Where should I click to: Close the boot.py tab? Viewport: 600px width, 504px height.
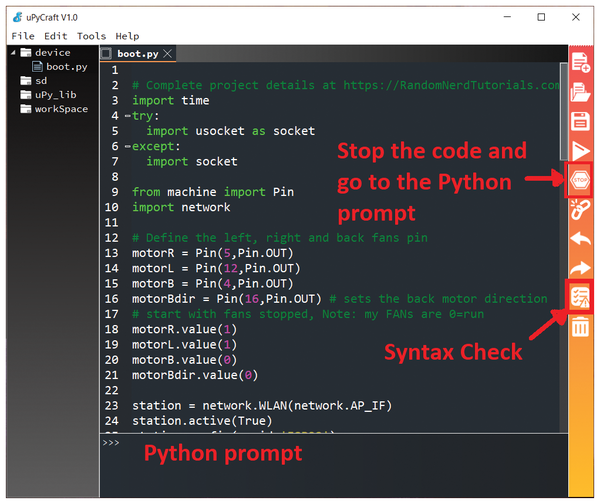click(168, 53)
